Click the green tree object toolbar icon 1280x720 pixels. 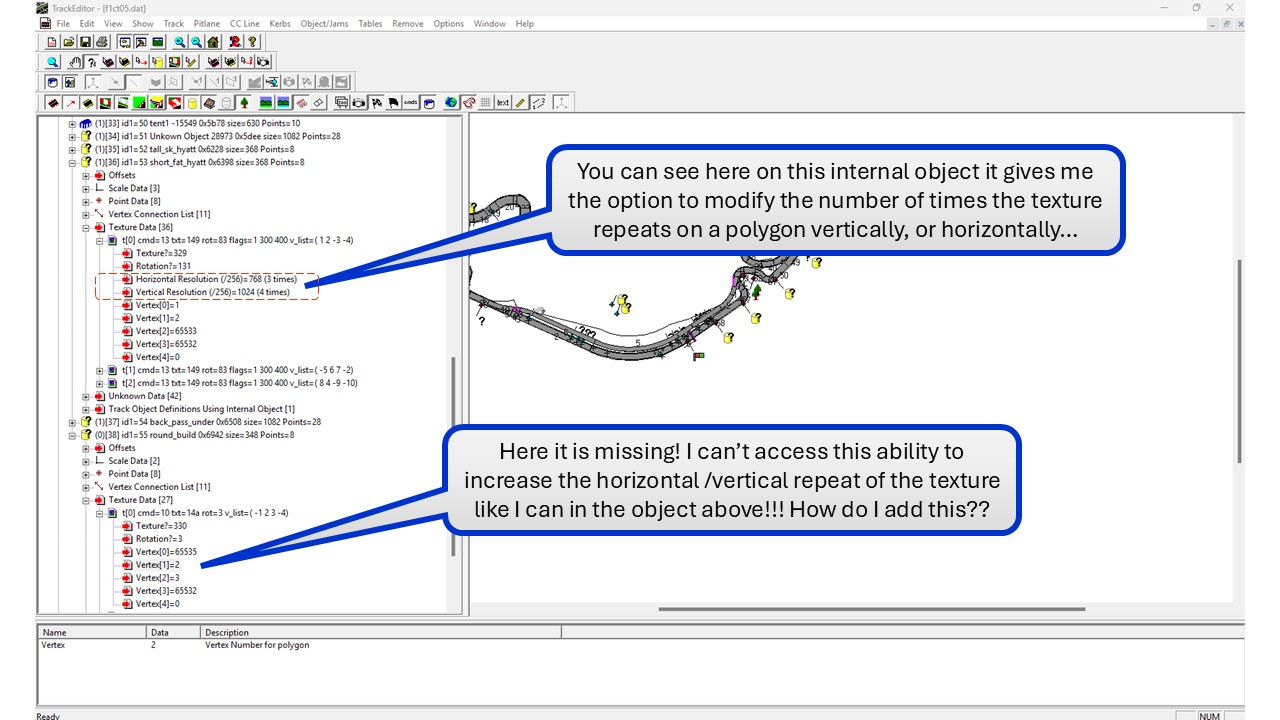click(x=244, y=102)
